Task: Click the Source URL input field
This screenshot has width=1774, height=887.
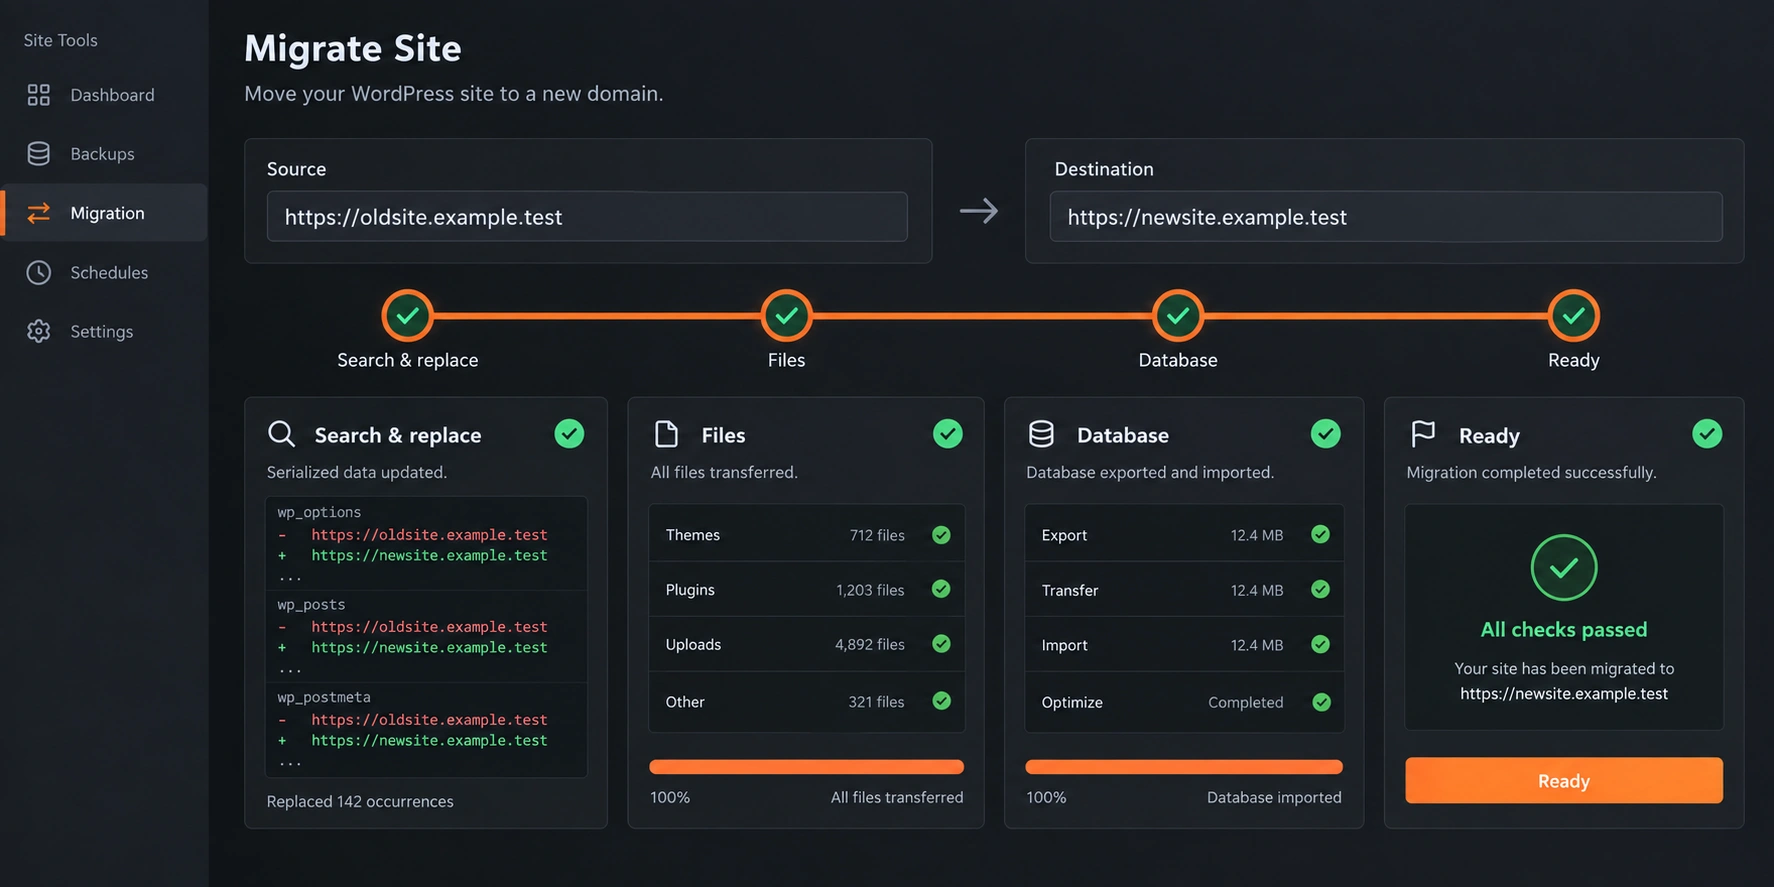Action: point(587,217)
